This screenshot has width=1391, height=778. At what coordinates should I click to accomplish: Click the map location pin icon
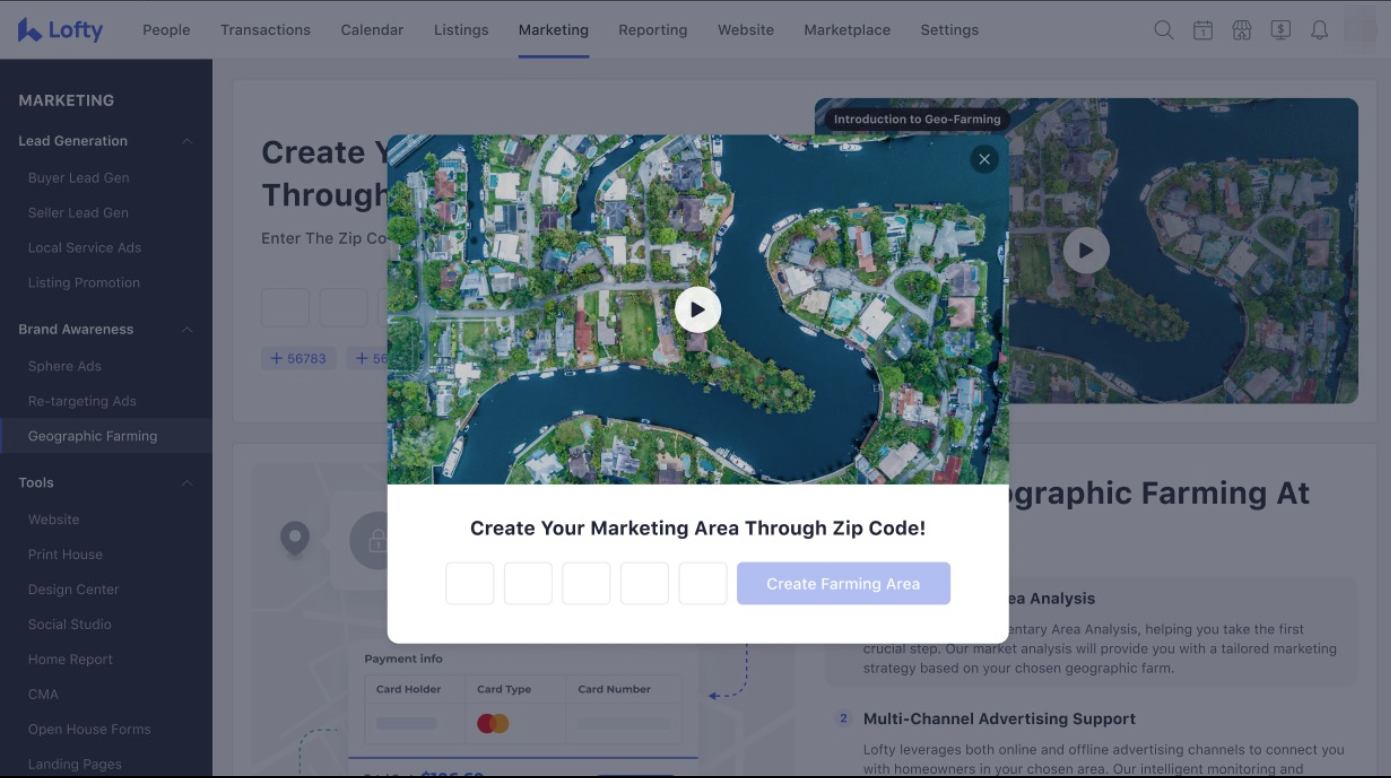pos(294,538)
